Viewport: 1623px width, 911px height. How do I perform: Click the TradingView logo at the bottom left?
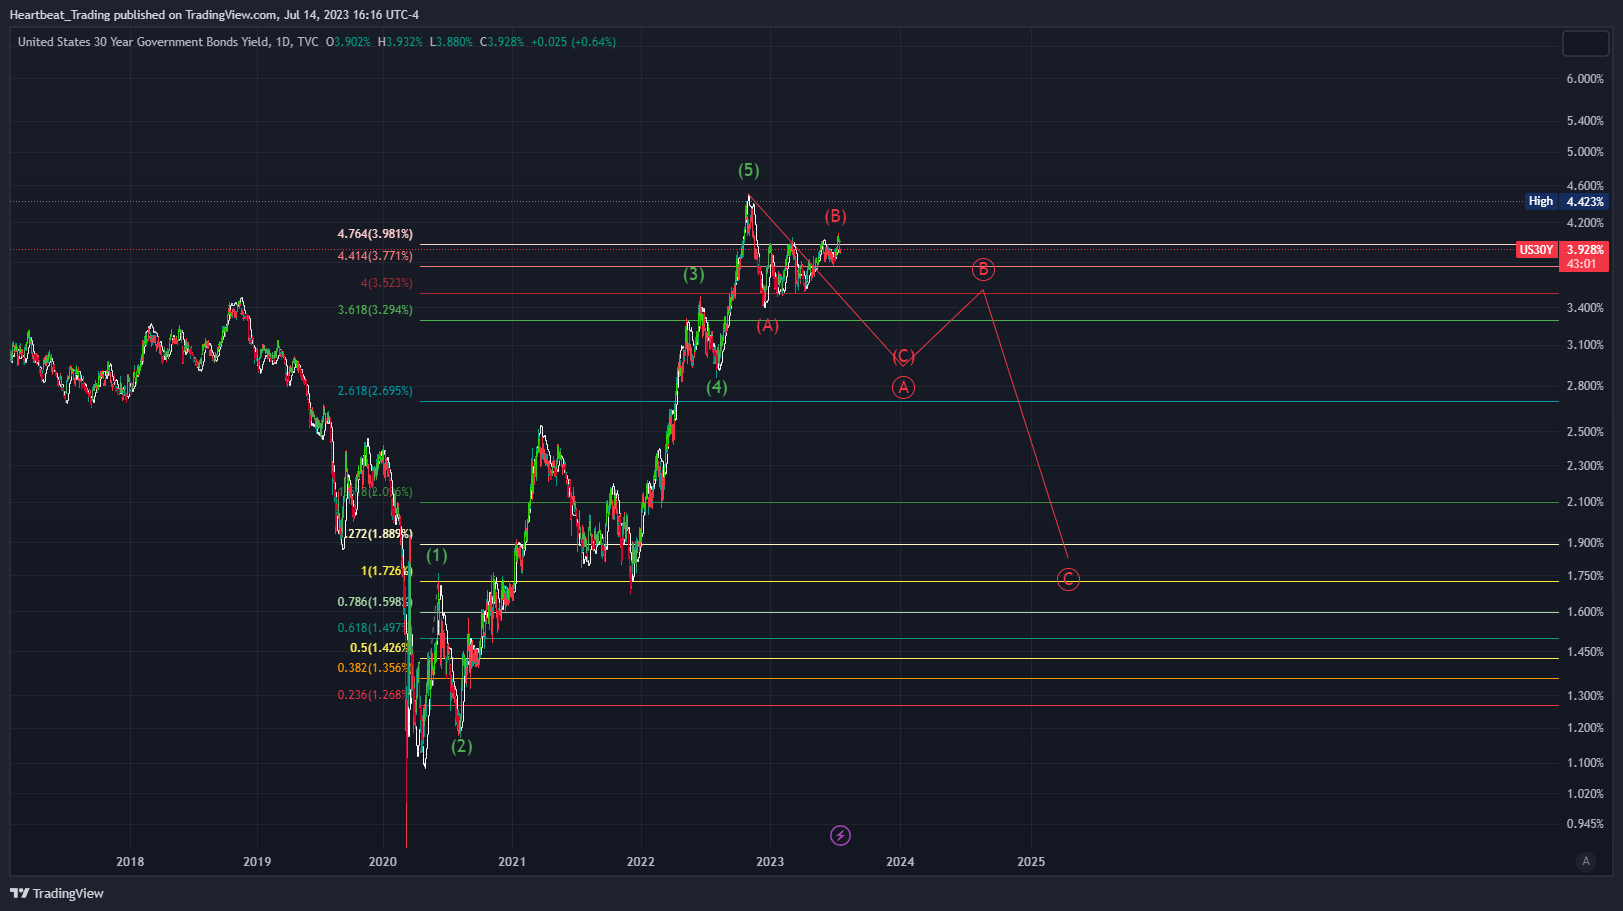(x=57, y=893)
